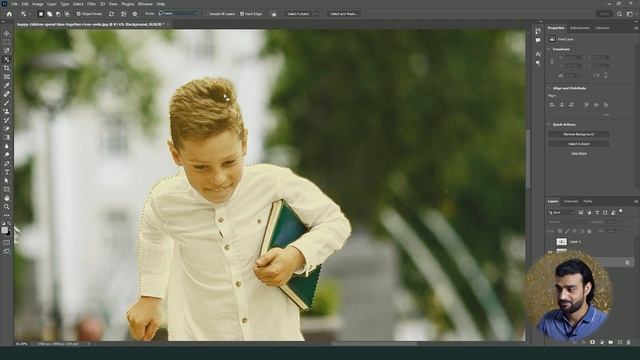Select the Pen tool
640x360 pixels.
pyautogui.click(x=7, y=163)
